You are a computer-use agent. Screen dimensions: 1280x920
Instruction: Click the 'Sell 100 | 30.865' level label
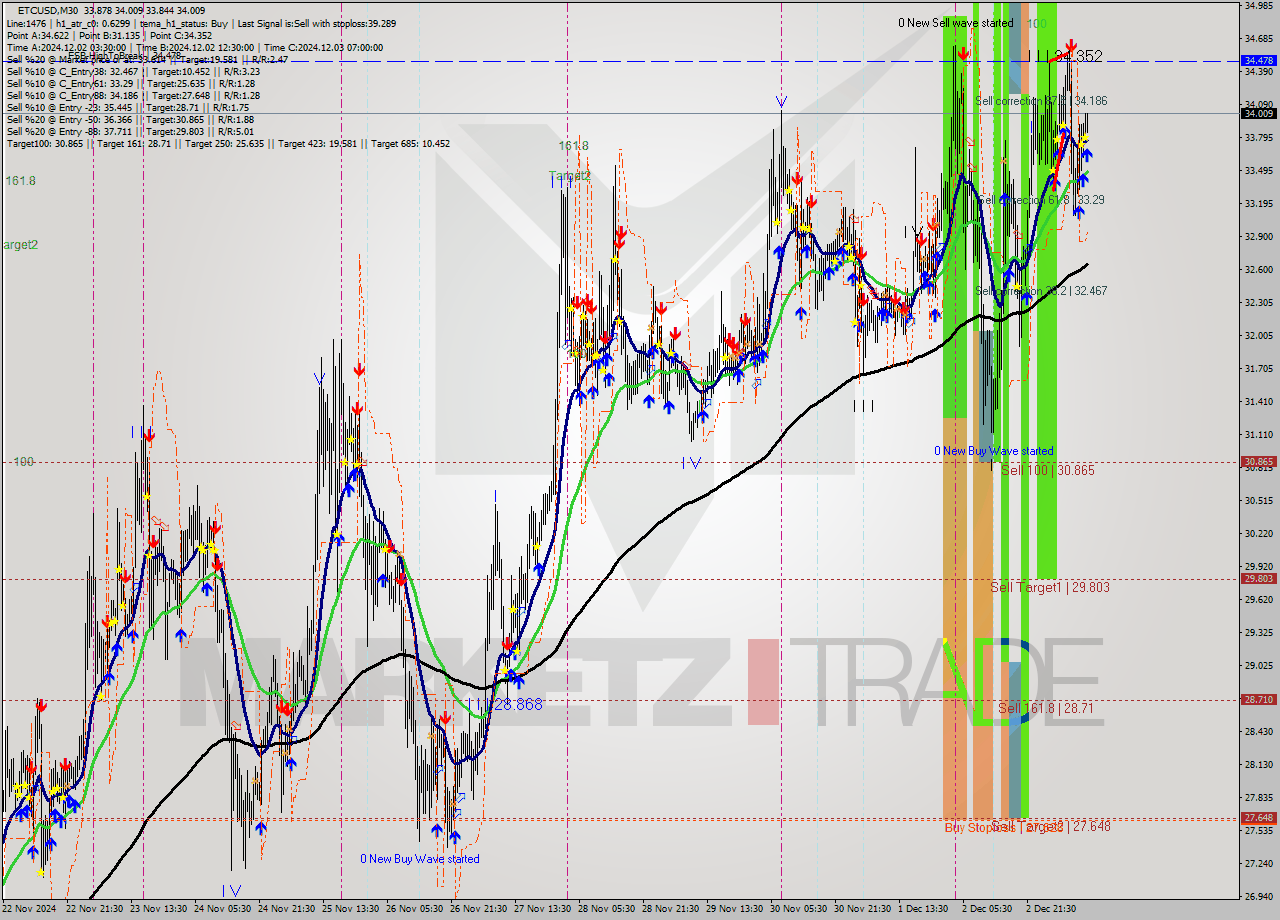tap(1047, 470)
